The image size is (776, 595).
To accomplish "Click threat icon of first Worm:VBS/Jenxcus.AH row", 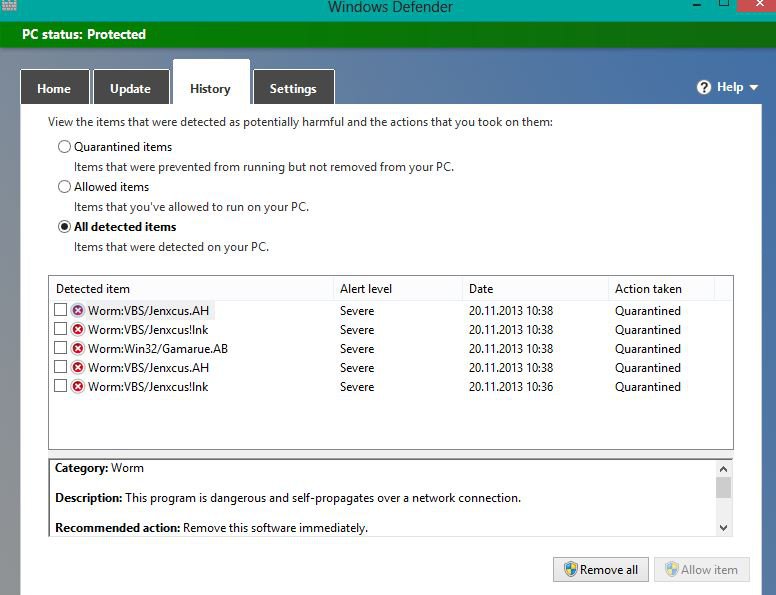I will [78, 311].
